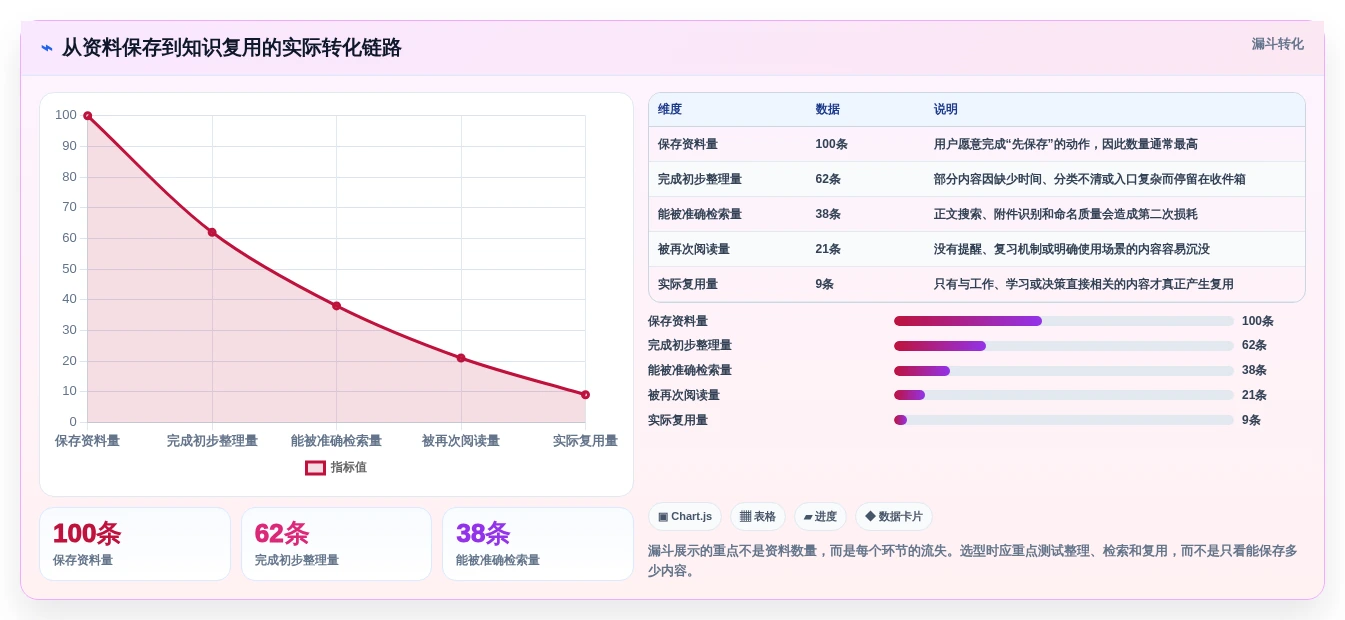Click the 38条 能被准确检索量 stat card
The width and height of the screenshot is (1345, 620).
(x=538, y=544)
